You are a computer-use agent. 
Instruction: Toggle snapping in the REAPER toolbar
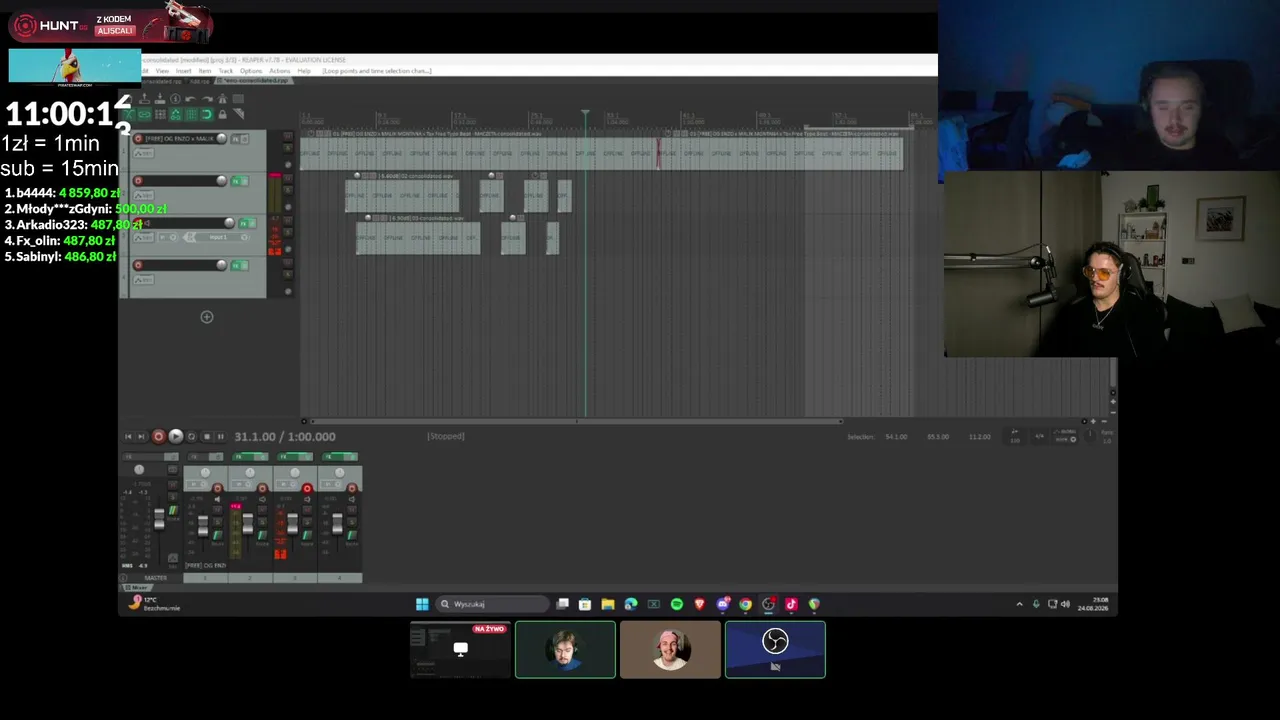tap(207, 115)
